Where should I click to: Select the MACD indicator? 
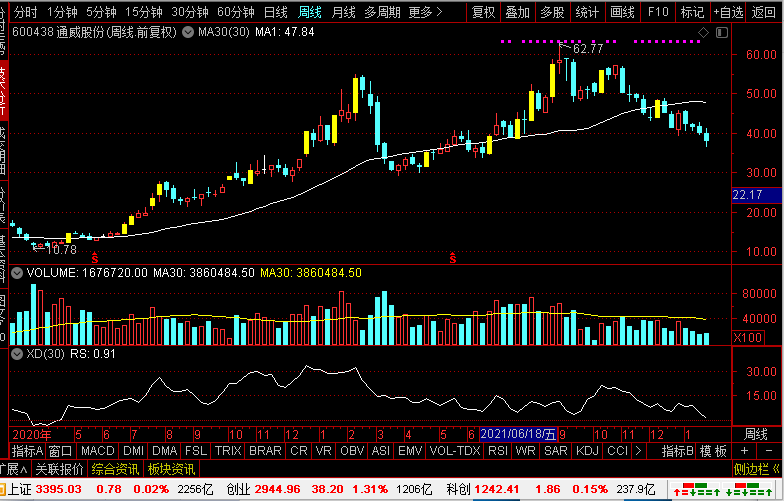point(99,451)
